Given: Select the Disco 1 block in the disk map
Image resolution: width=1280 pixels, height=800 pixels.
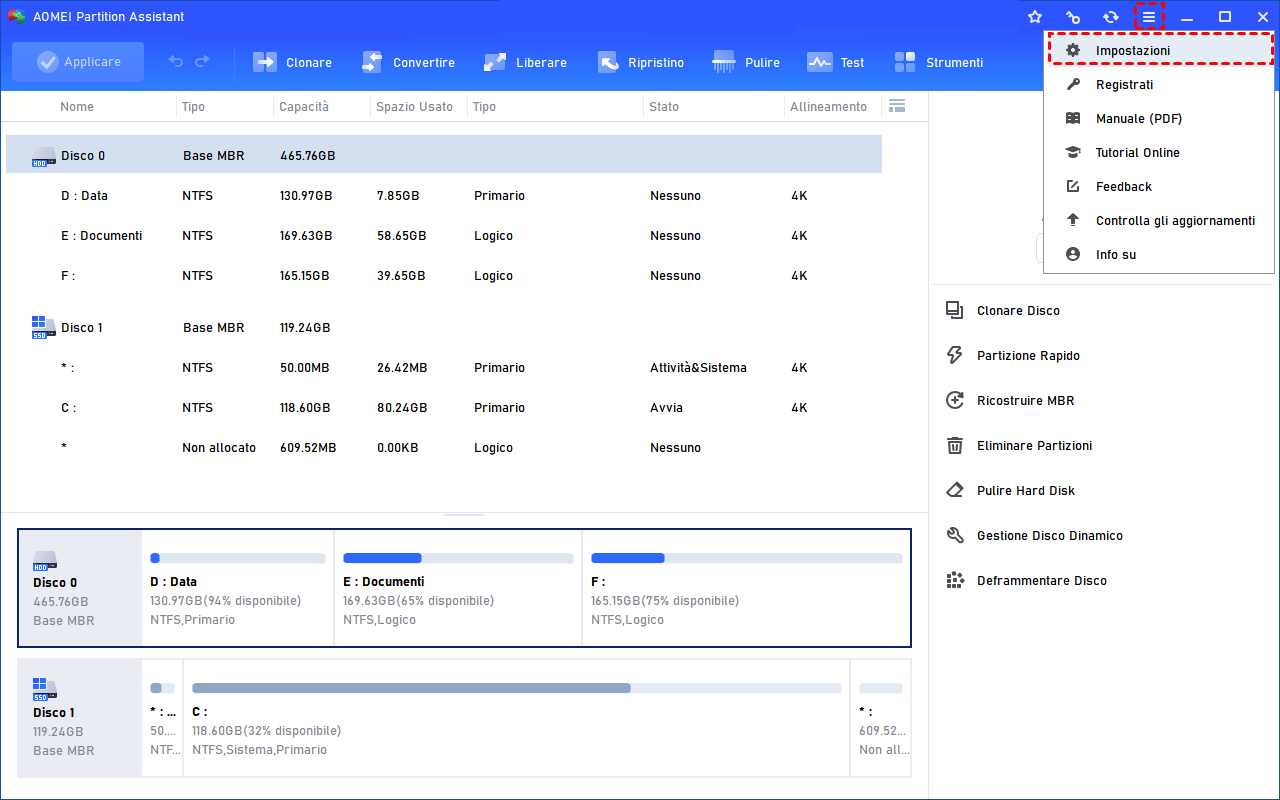Looking at the screenshot, I should [x=80, y=718].
